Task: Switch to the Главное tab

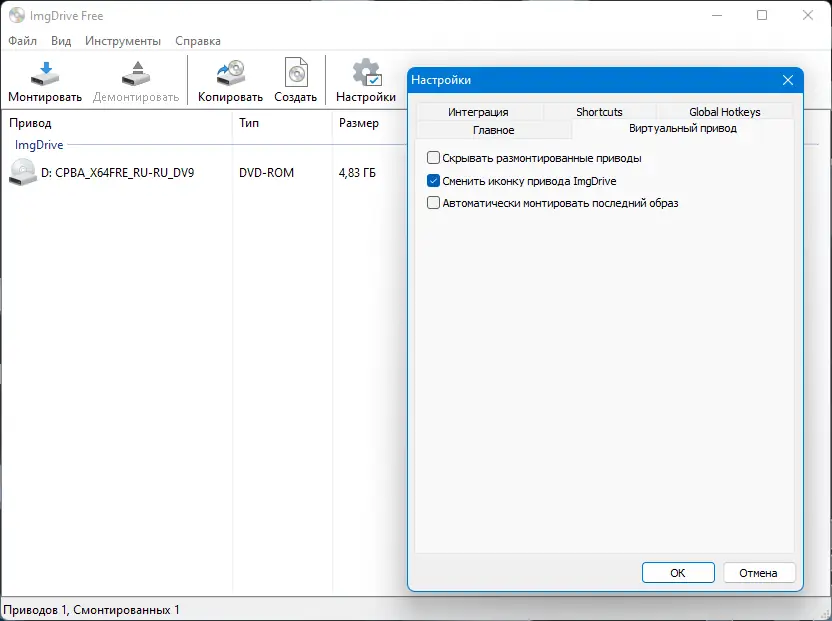Action: pyautogui.click(x=493, y=130)
